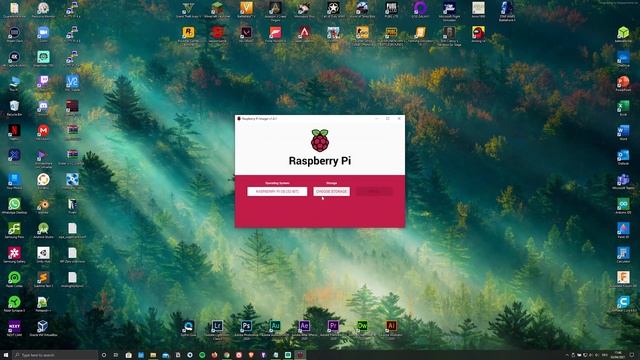Screen dimensions: 640x360
Task: Open the Raspberry Pi OS (32-bit) operating system chooser
Action: point(277,191)
